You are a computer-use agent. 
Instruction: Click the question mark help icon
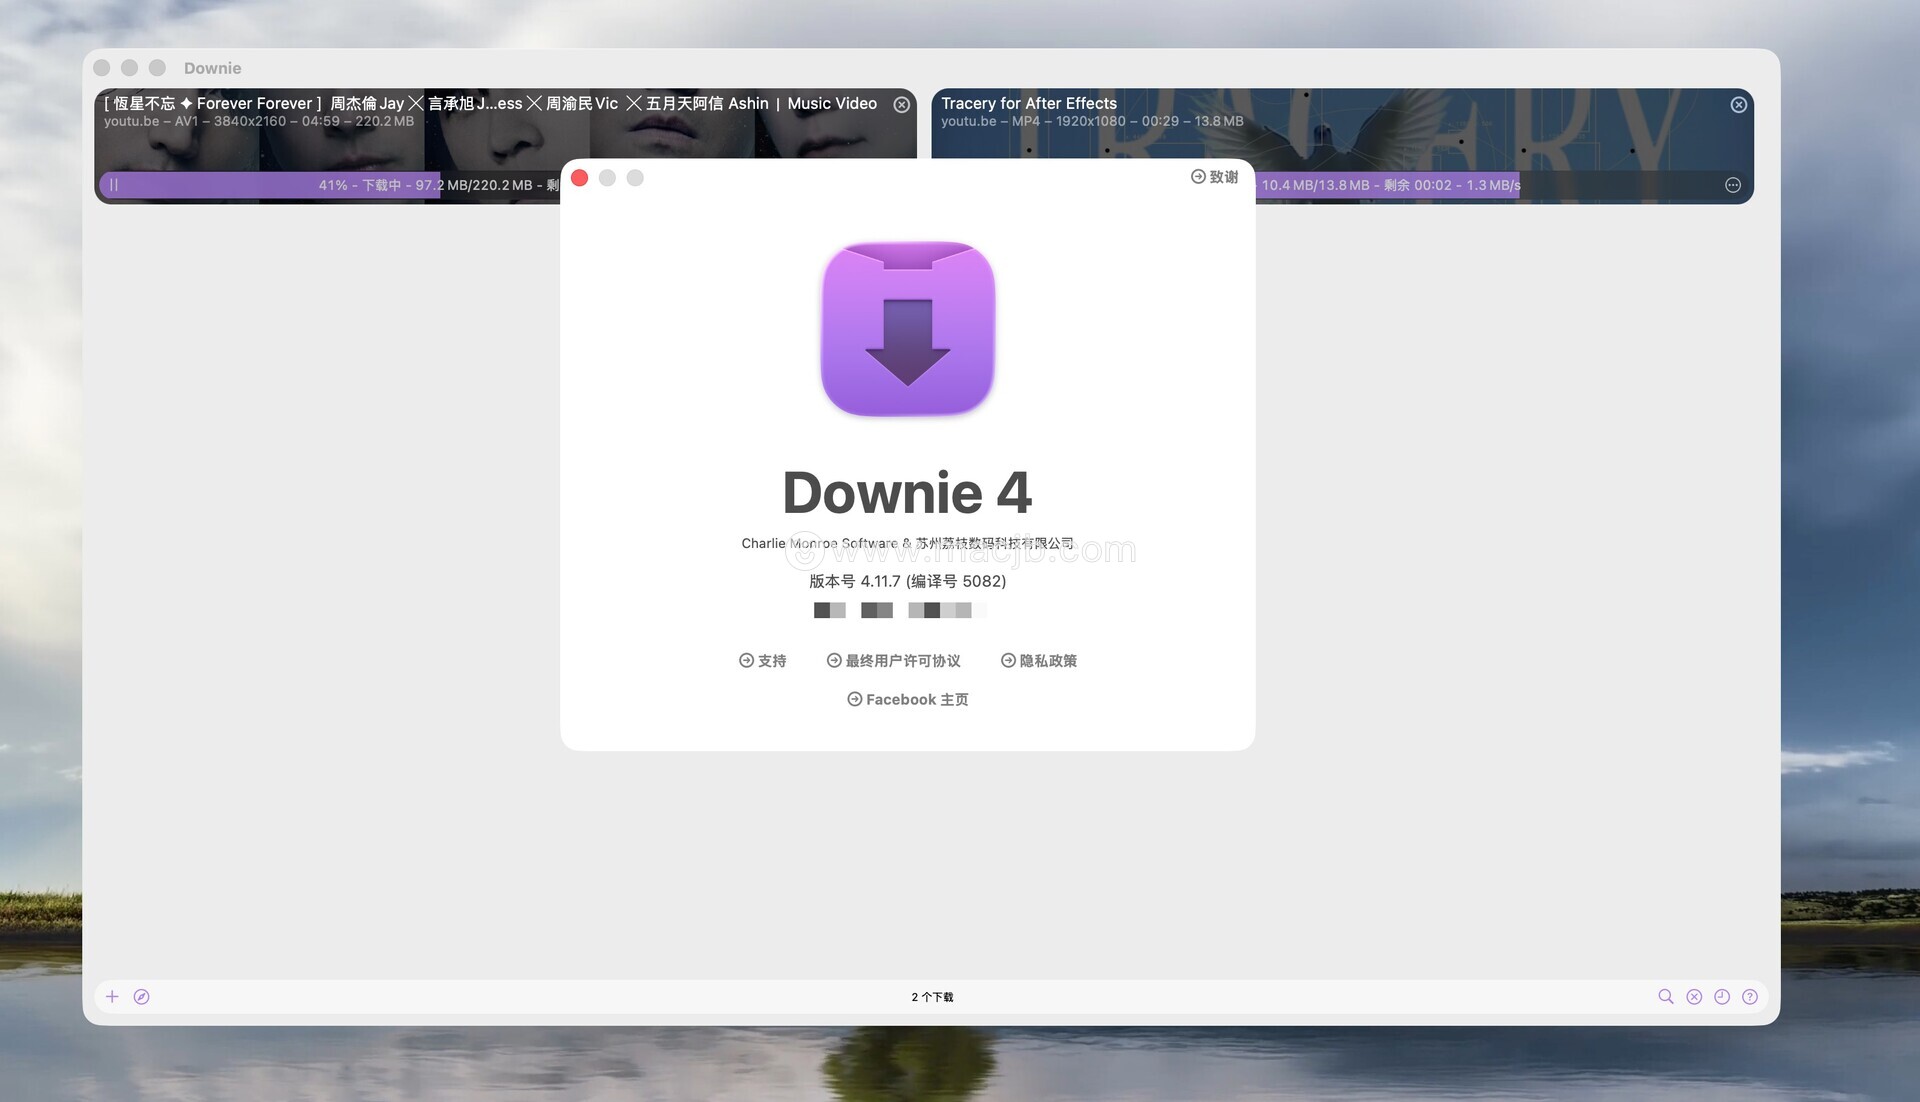click(1749, 997)
